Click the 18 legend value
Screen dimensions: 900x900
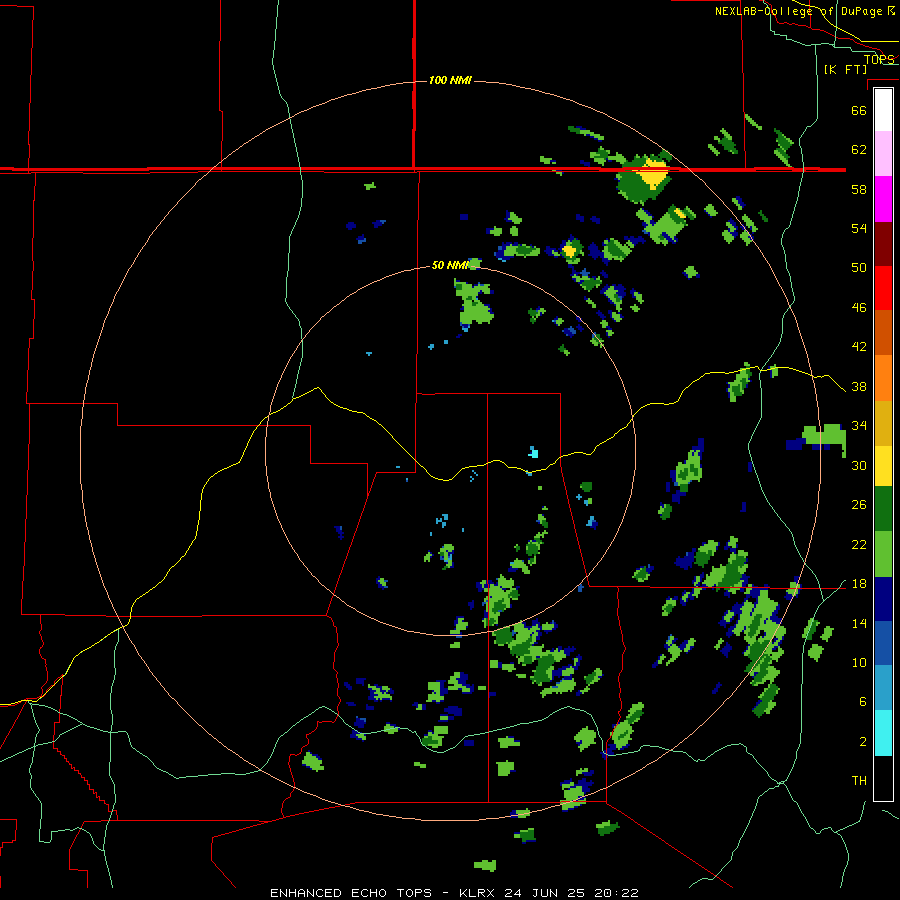tap(859, 584)
